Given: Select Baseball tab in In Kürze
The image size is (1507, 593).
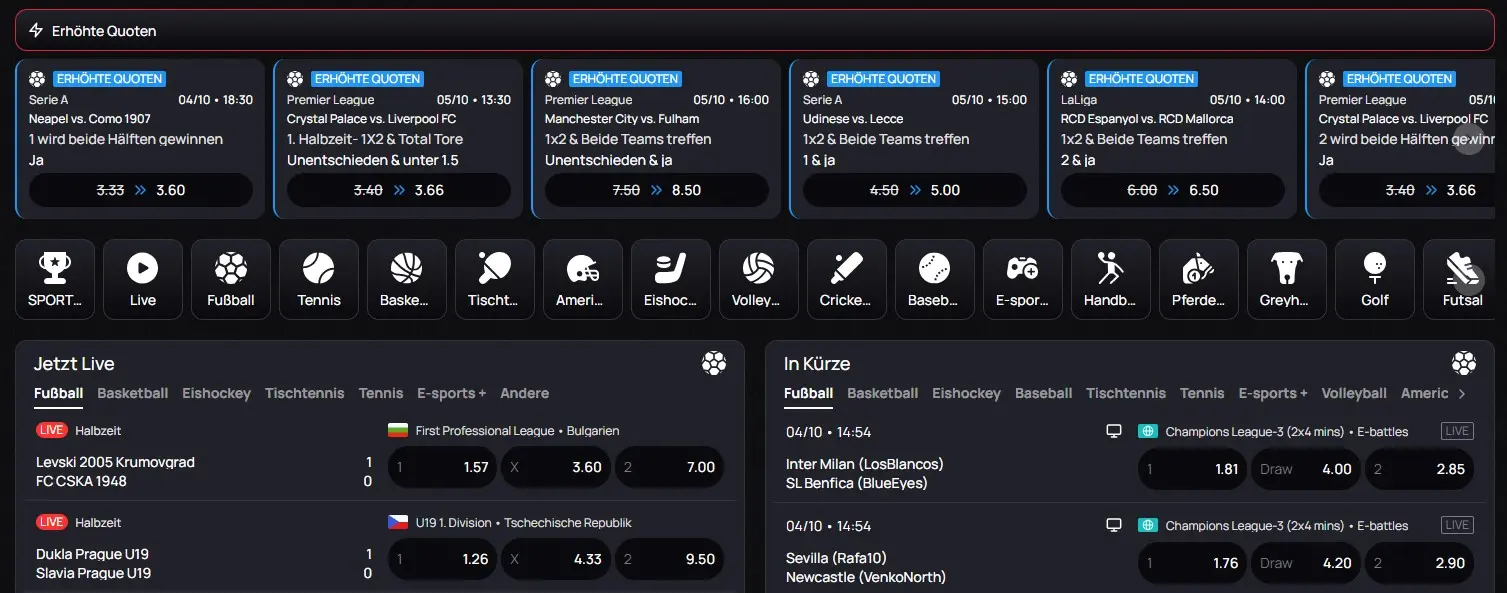Looking at the screenshot, I should pos(1043,393).
